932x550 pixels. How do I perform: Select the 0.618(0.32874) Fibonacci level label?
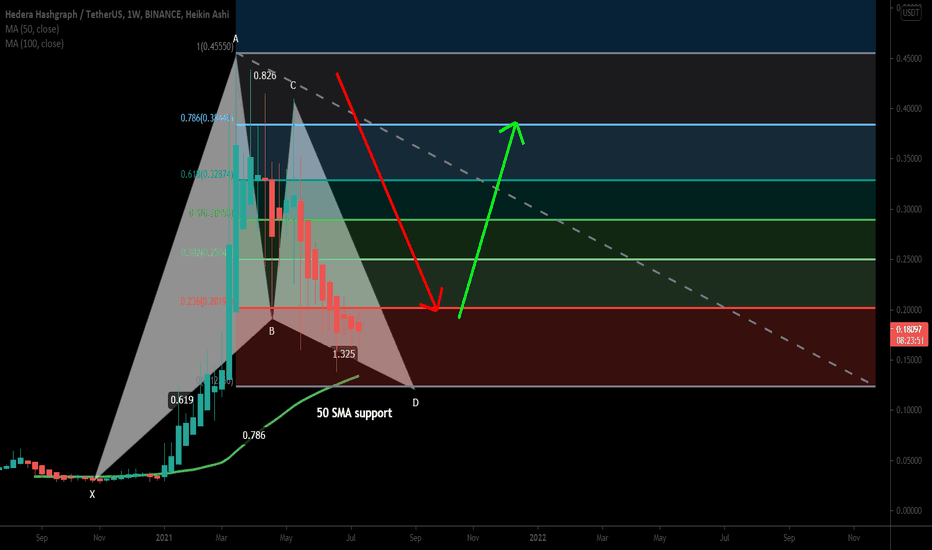(x=207, y=174)
